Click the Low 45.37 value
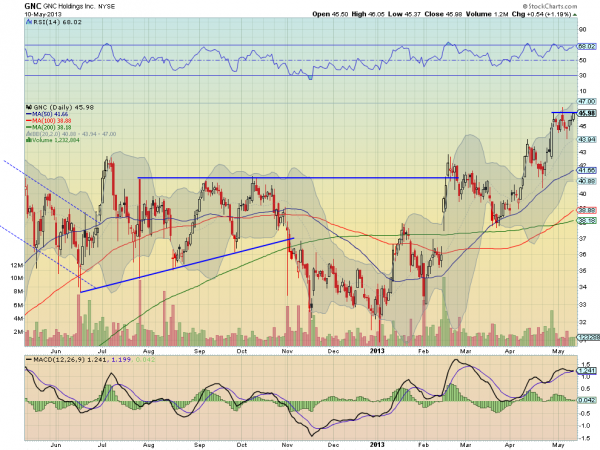This screenshot has height=450, width=600. [x=404, y=14]
